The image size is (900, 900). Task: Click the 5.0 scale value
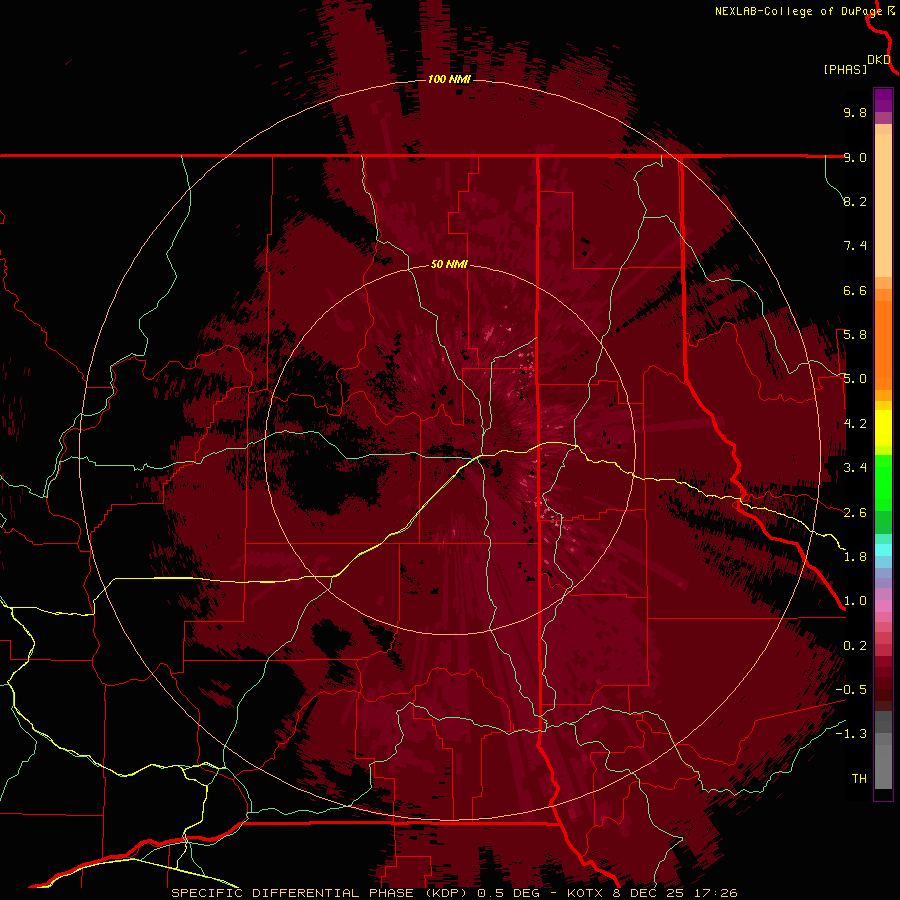[855, 379]
